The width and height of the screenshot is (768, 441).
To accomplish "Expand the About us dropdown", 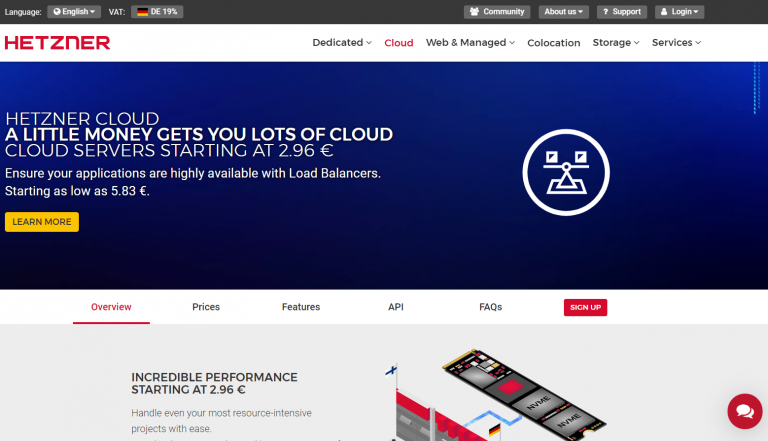I will pyautogui.click(x=563, y=12).
